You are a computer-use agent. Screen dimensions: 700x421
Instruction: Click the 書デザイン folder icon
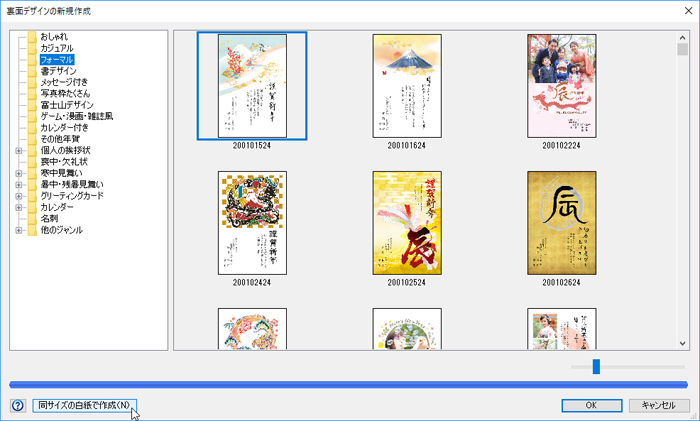33,71
